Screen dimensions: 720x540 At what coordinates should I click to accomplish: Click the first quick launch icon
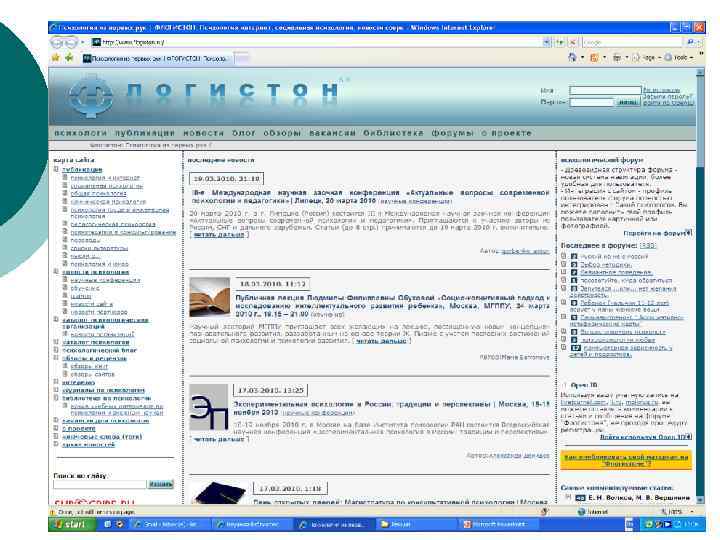pos(107,524)
